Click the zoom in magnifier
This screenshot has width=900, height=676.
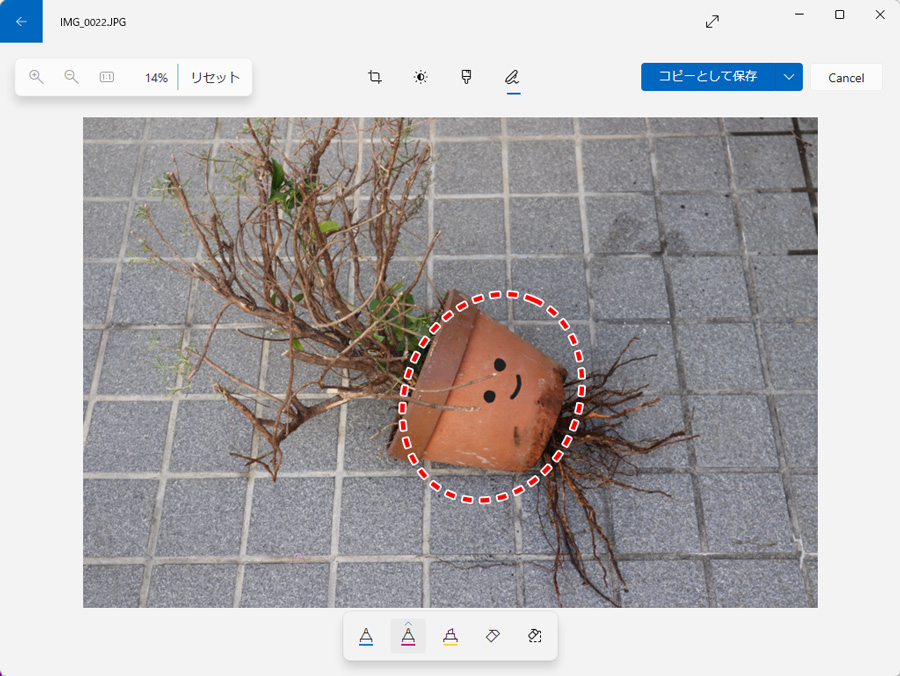[37, 77]
